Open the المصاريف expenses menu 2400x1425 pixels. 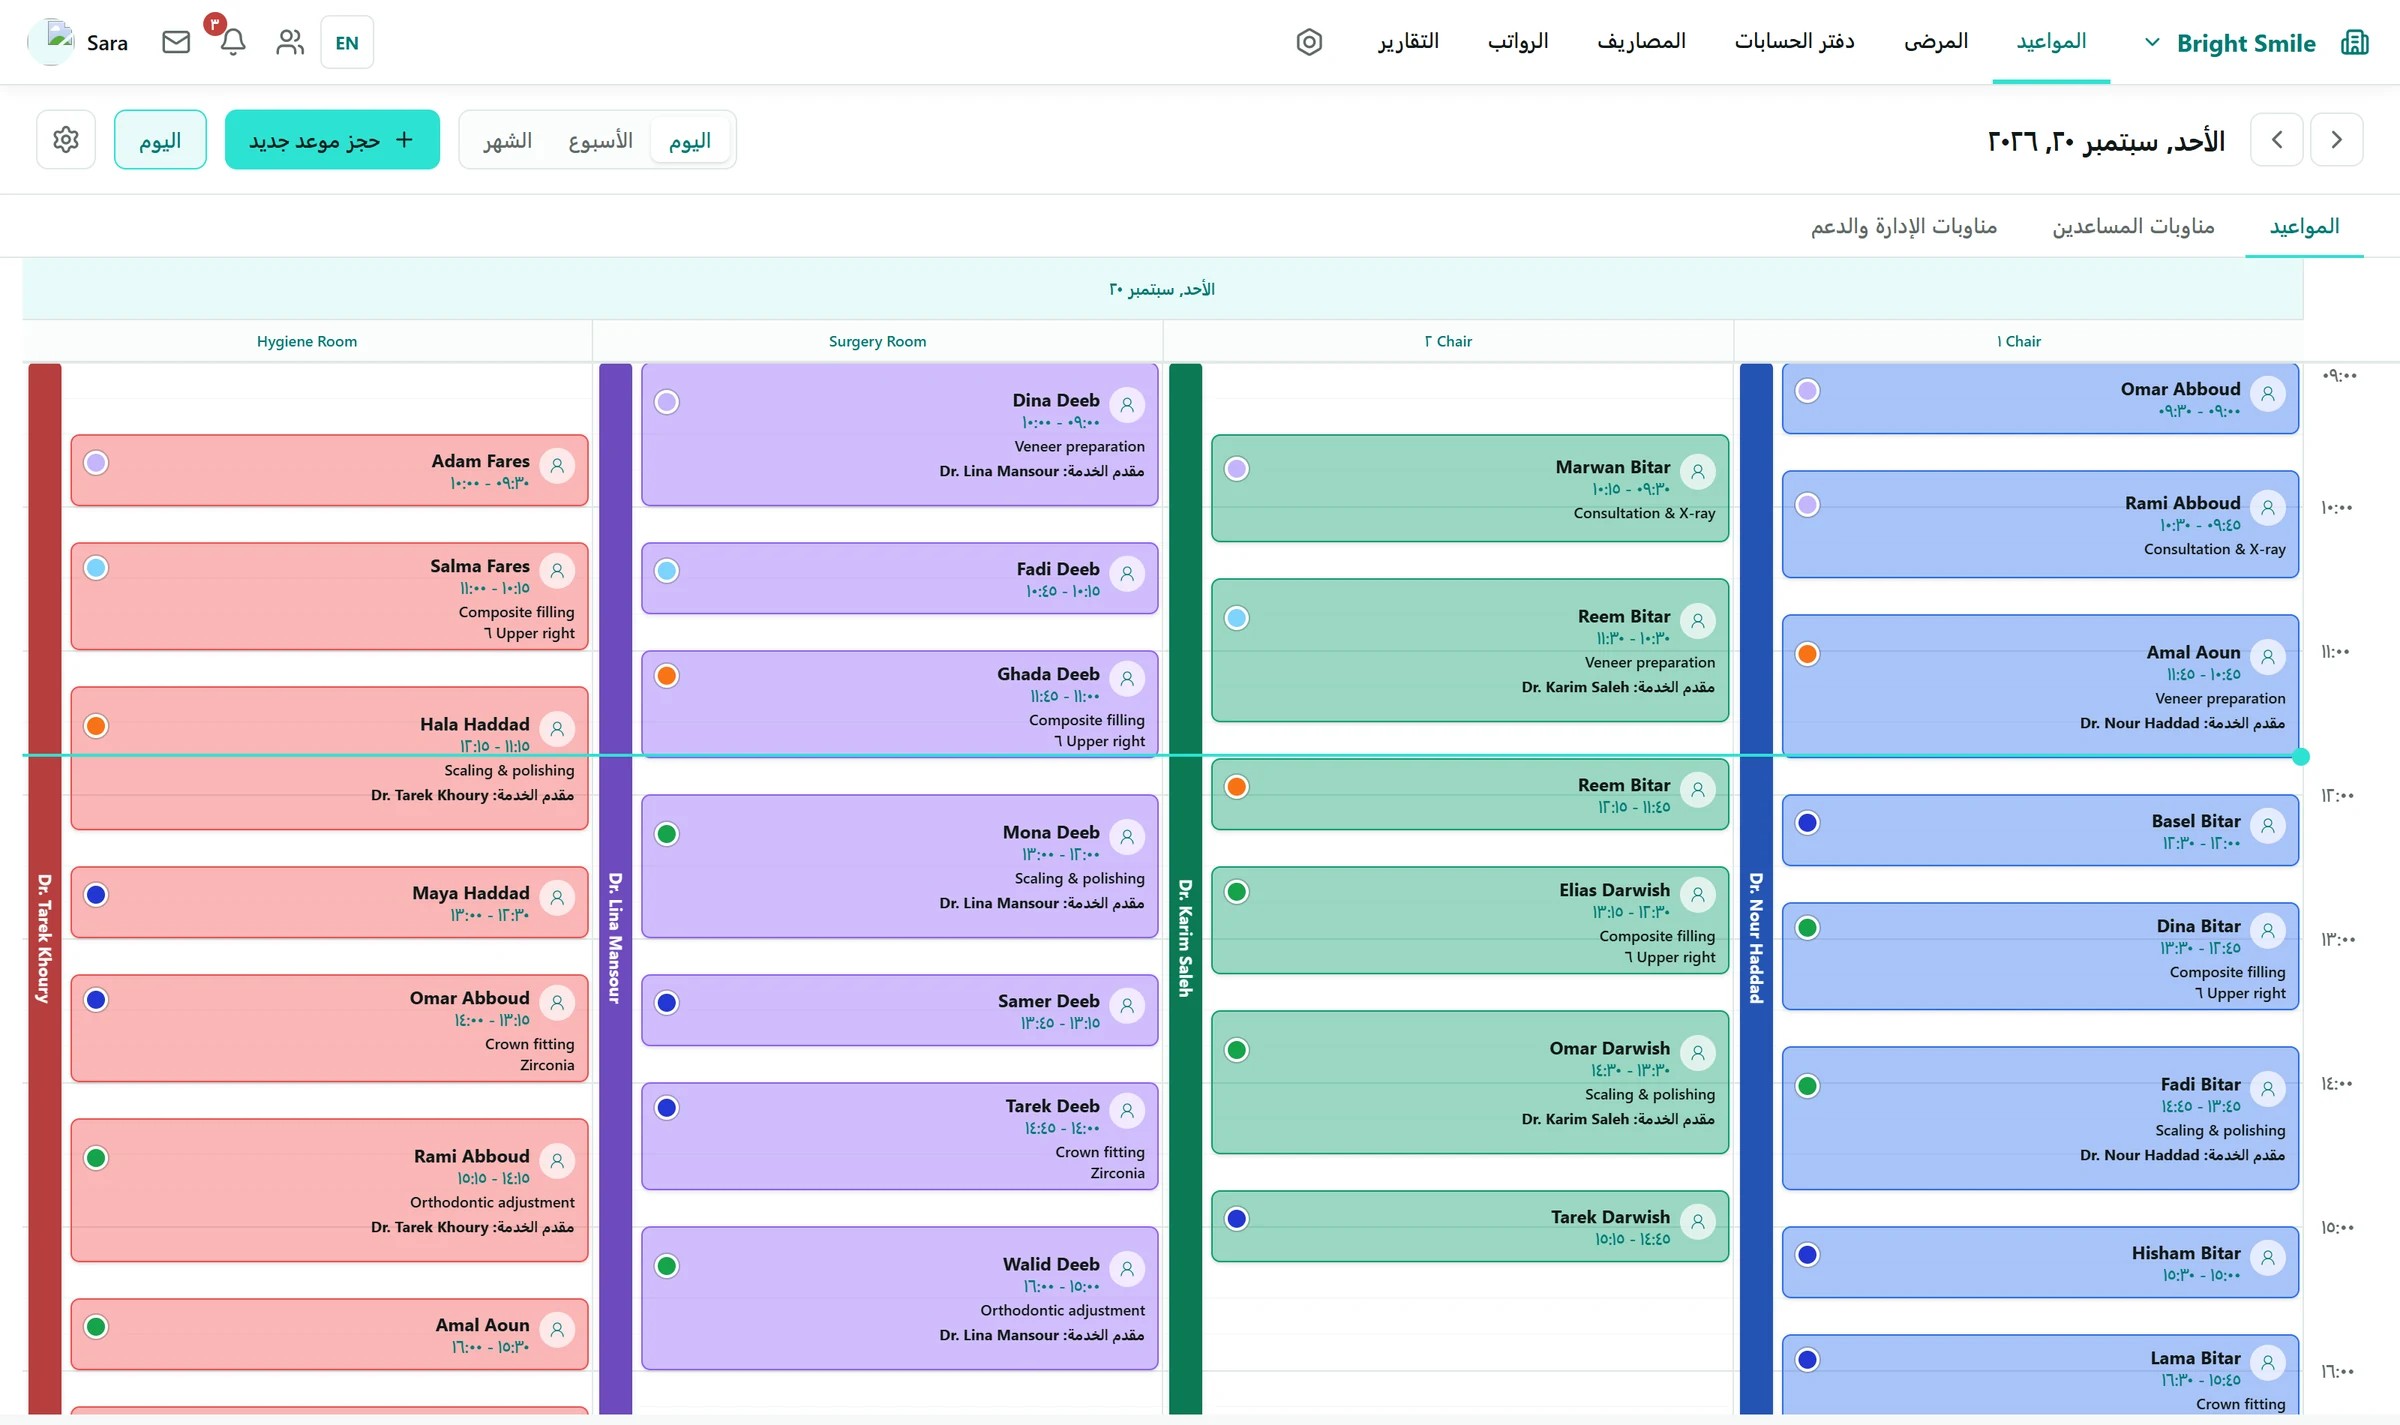pos(1642,42)
